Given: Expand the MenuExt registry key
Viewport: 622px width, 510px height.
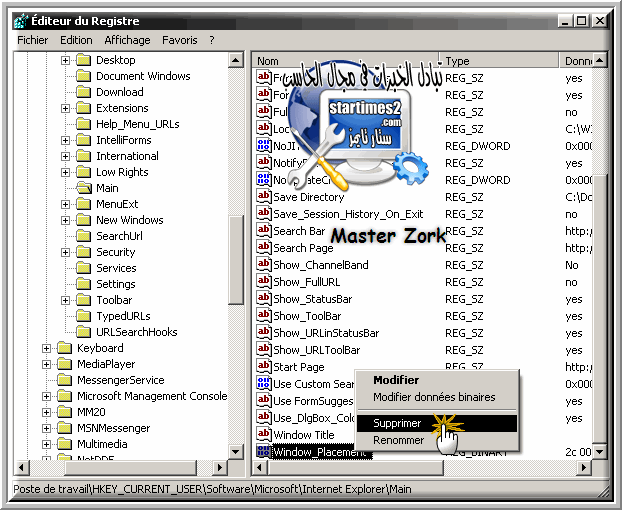Looking at the screenshot, I should click(x=65, y=204).
